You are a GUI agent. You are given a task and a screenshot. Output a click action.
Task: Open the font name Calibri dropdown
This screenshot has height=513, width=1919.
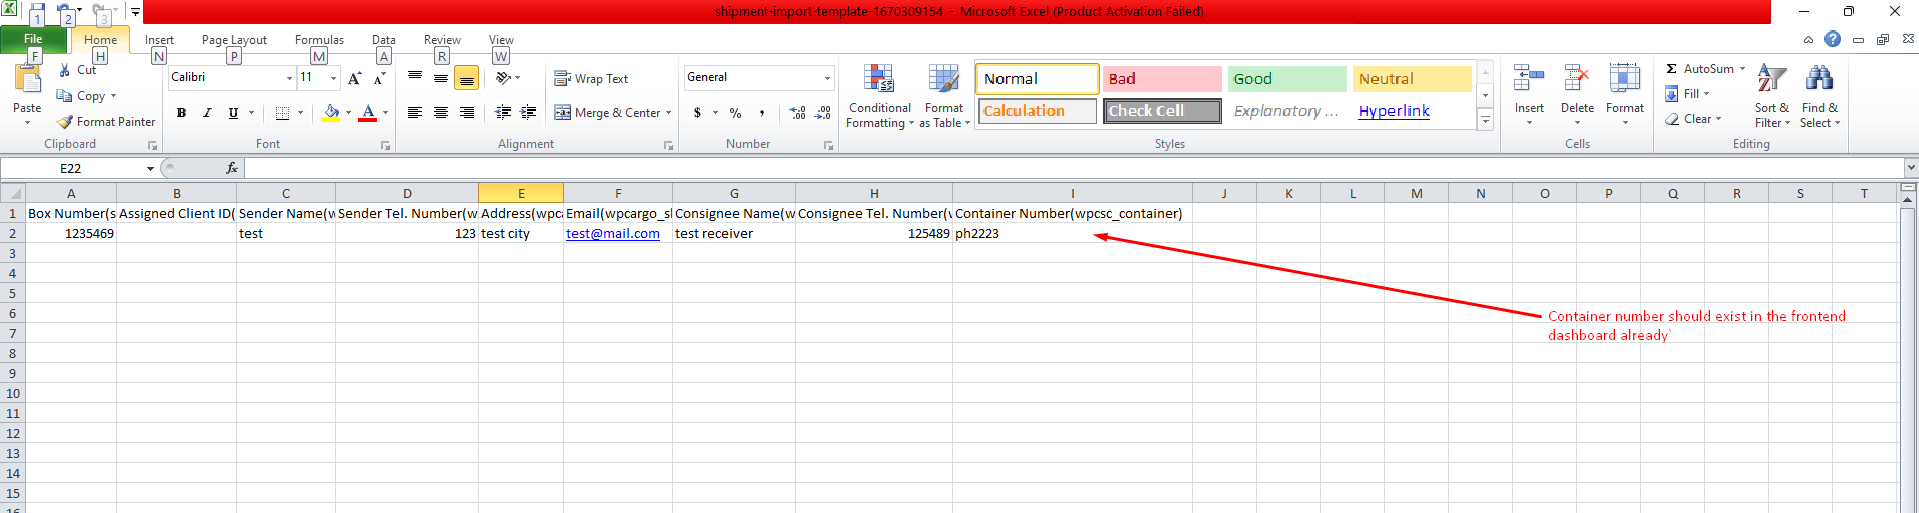coord(289,78)
